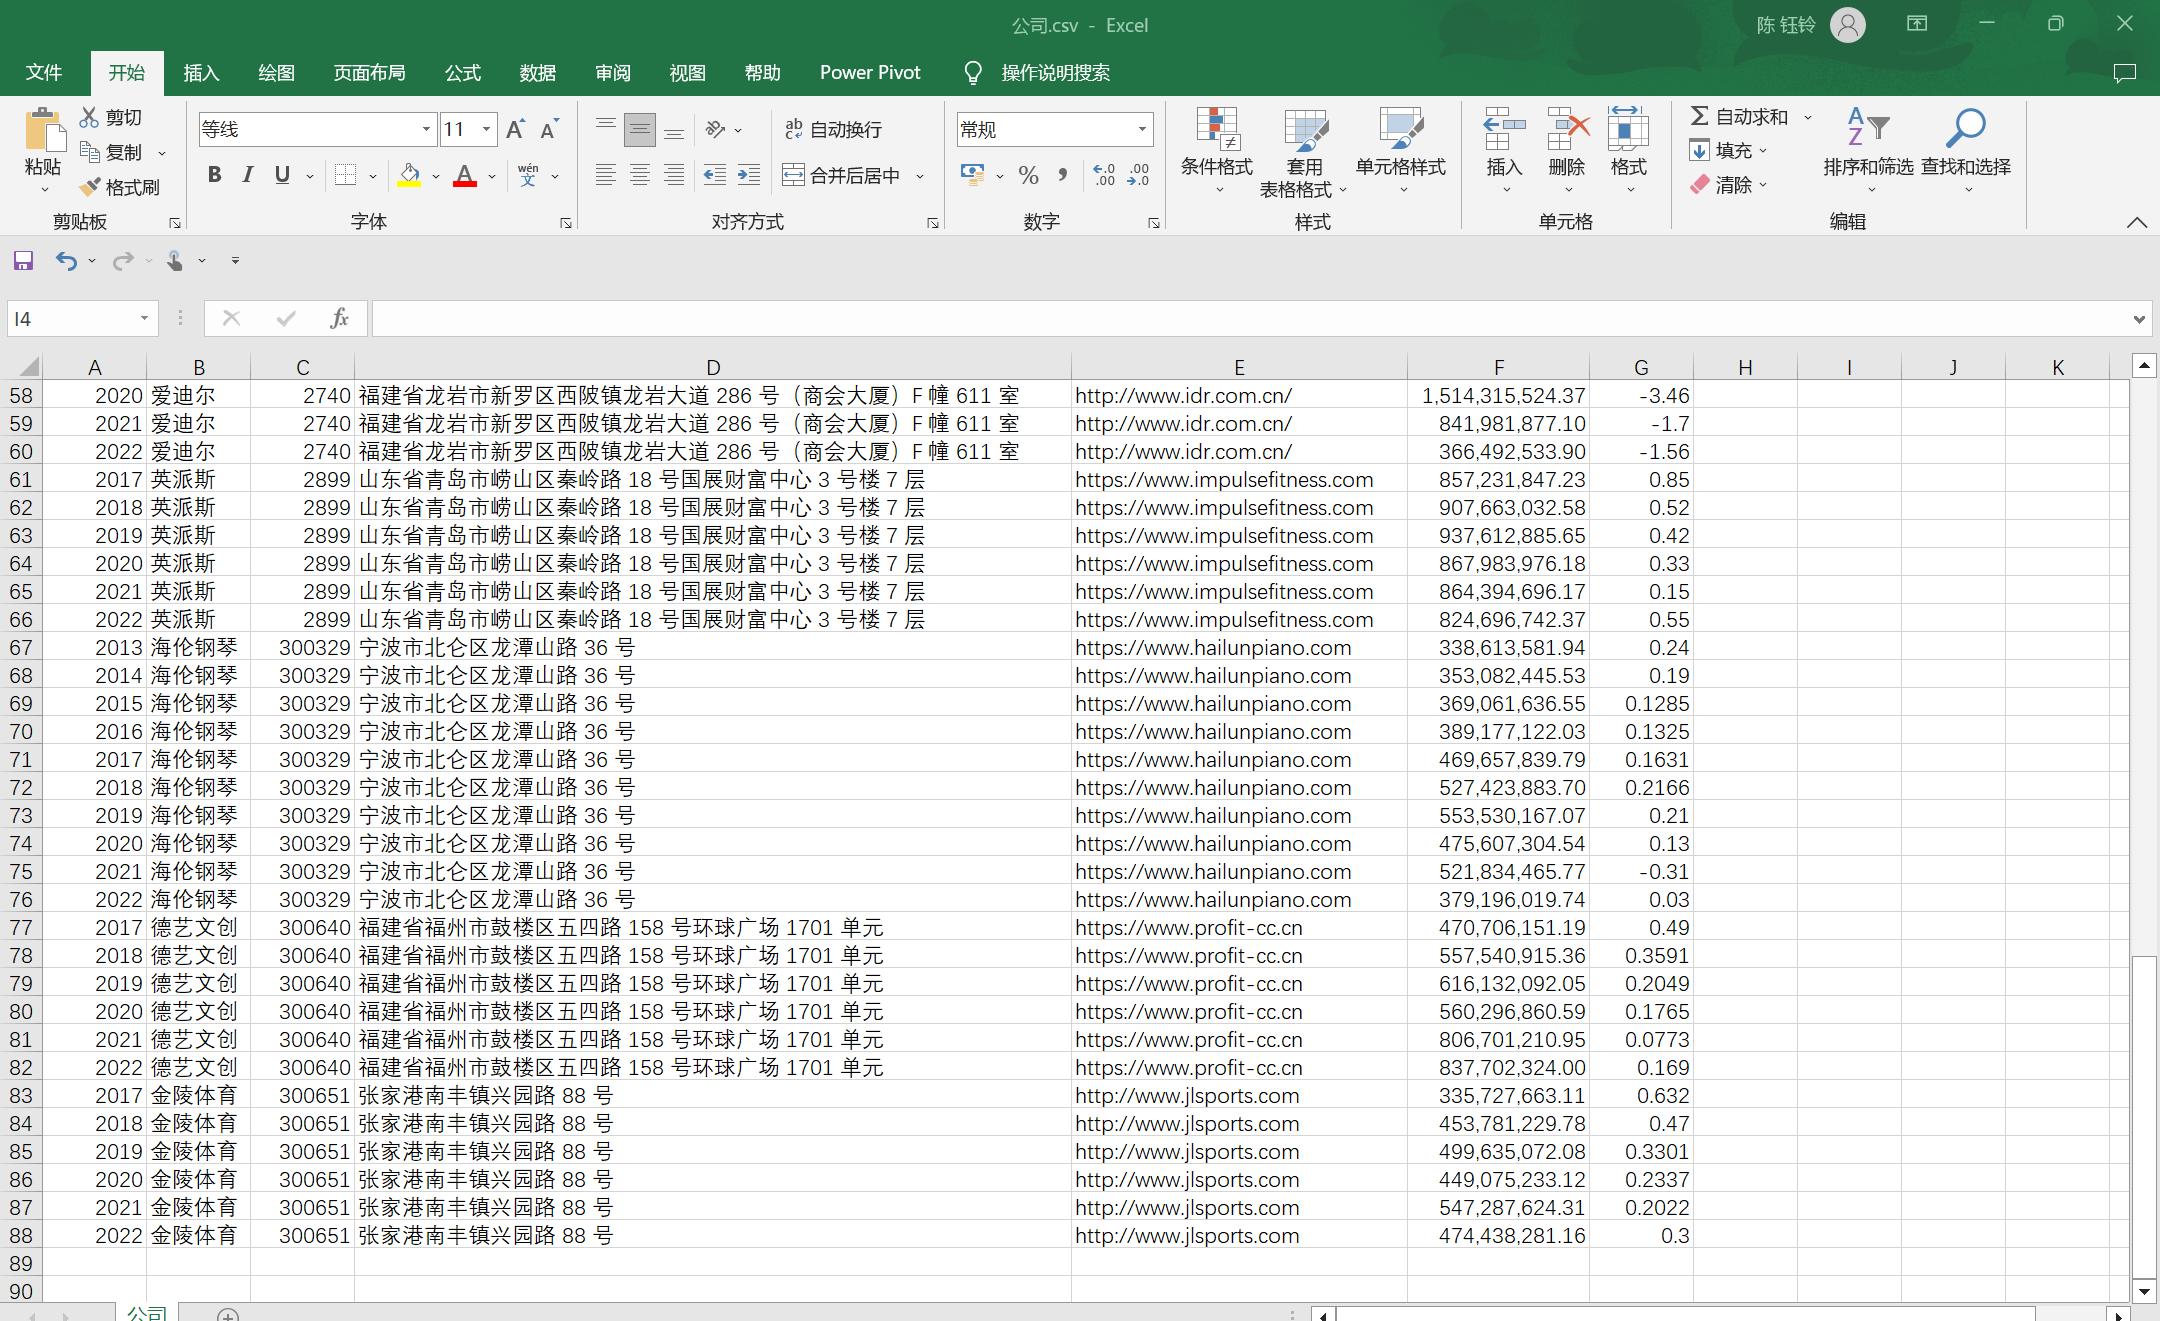The image size is (2160, 1321).
Task: Click the Cut scissors icon
Action: click(89, 117)
